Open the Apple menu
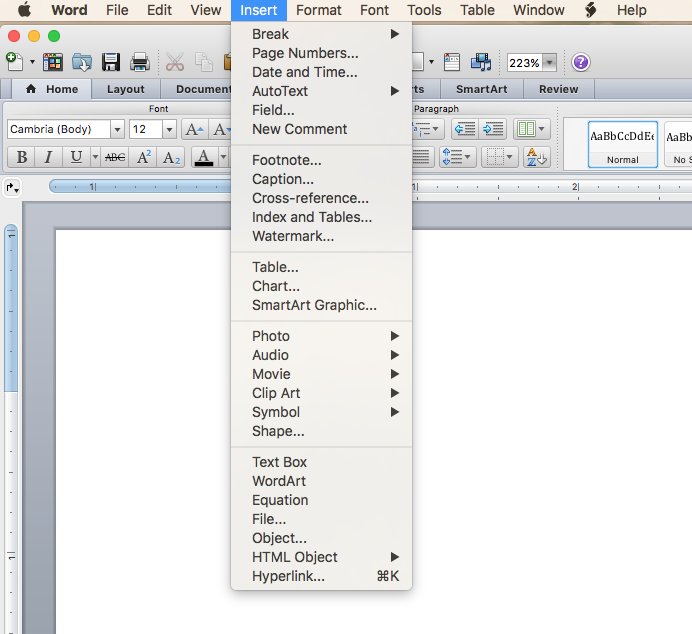The height and width of the screenshot is (634, 692). point(24,10)
